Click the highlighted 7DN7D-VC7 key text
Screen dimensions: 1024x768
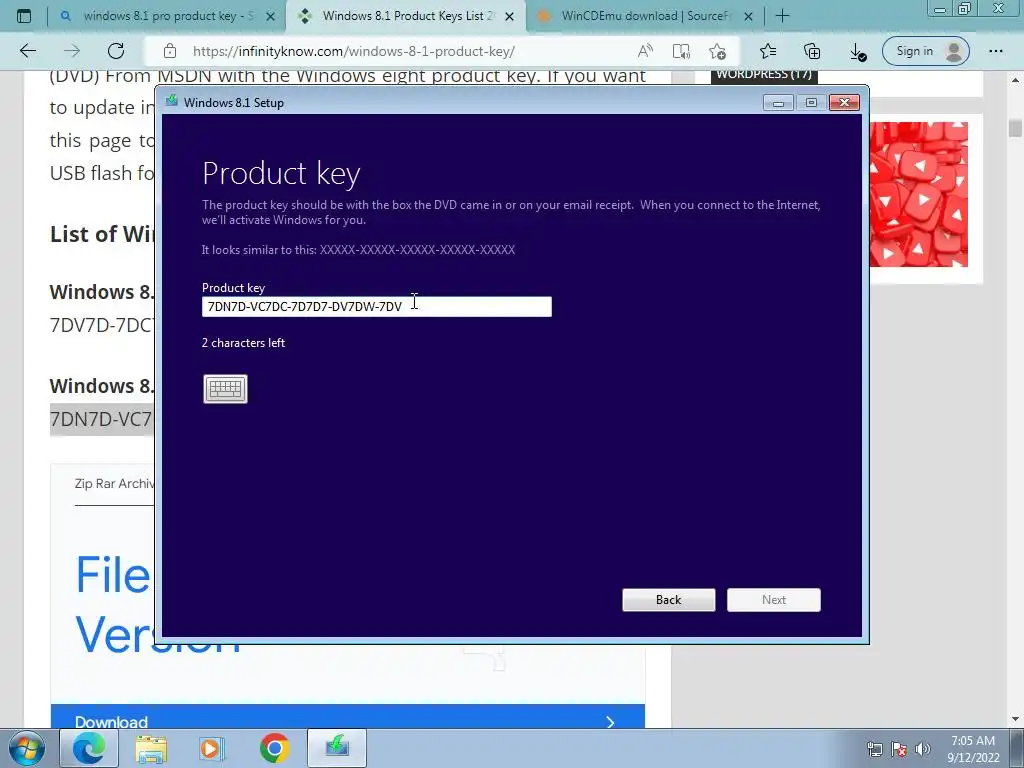101,419
